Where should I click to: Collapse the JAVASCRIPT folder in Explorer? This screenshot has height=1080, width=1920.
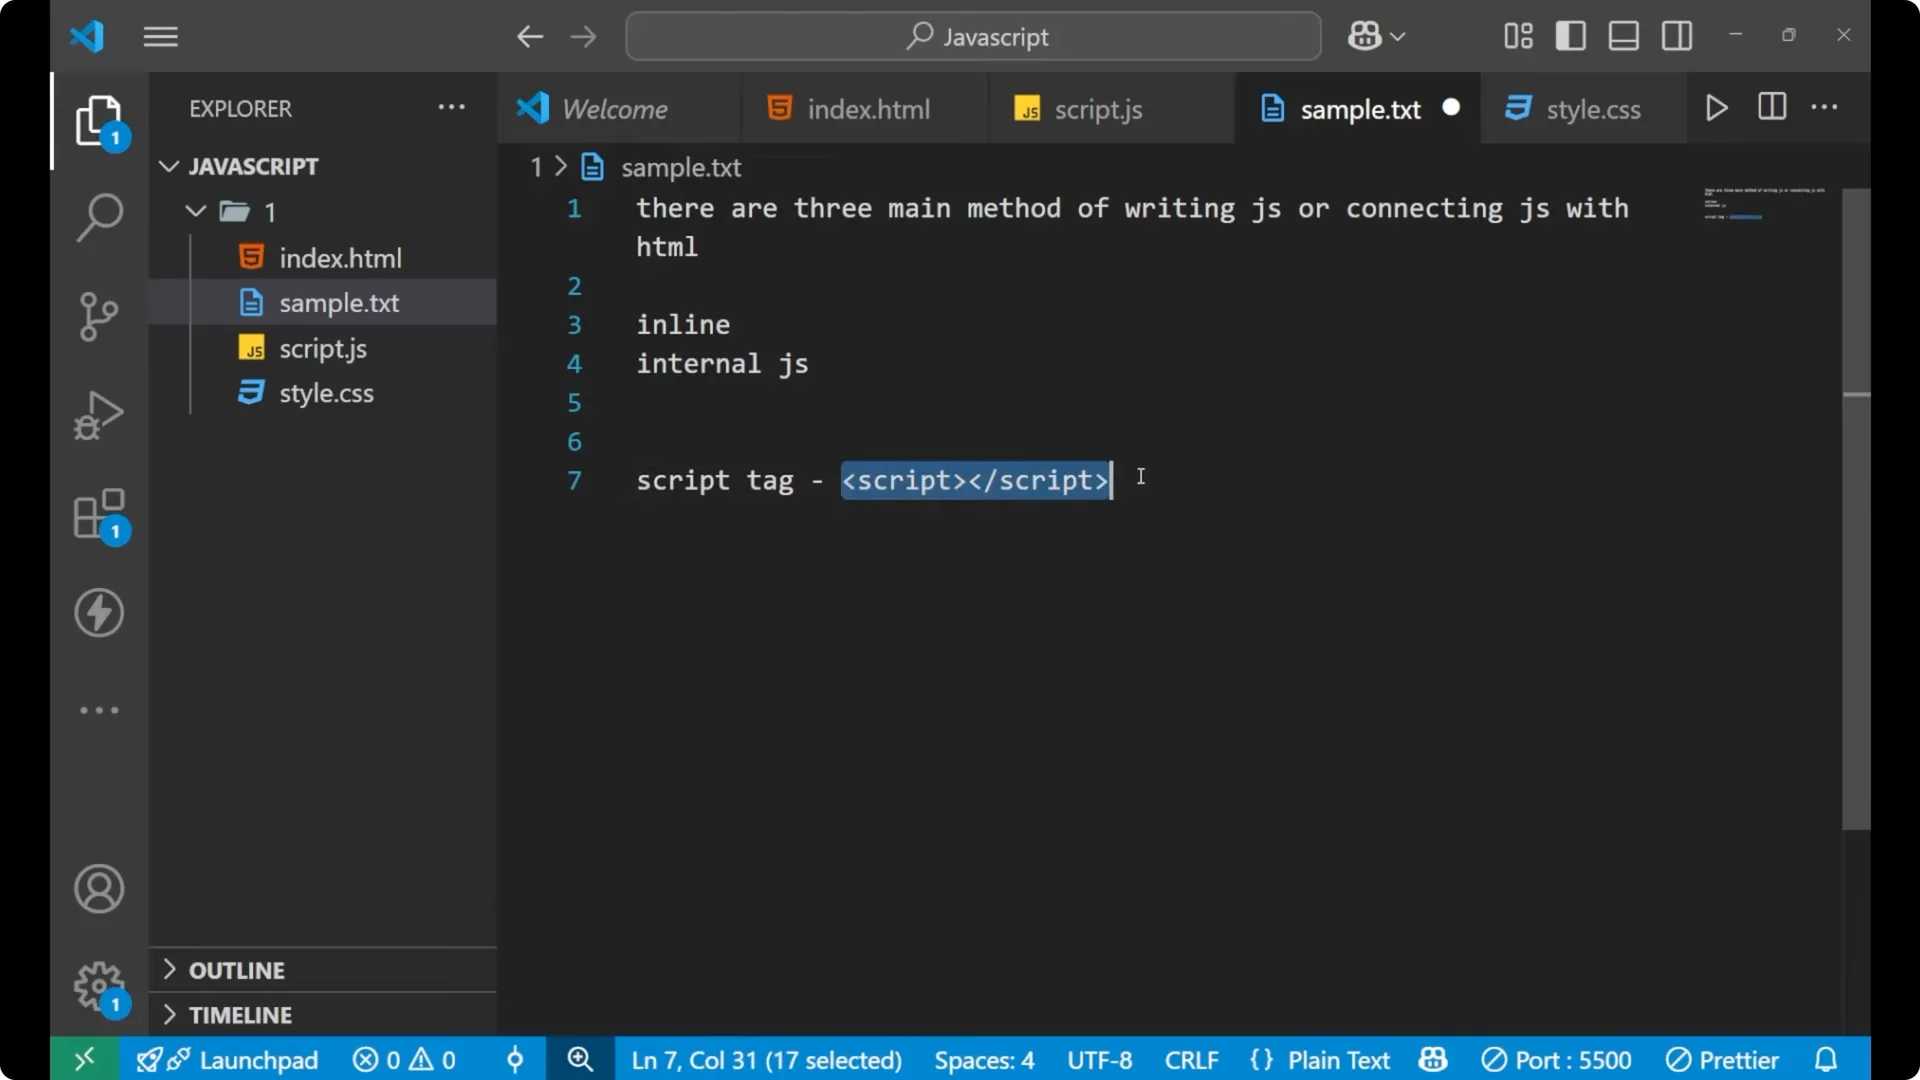click(x=167, y=166)
